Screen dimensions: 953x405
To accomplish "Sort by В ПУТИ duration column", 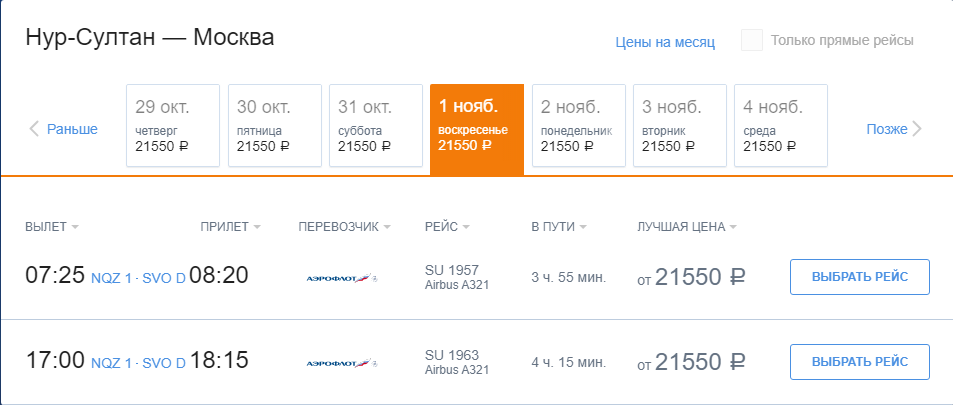I will tap(558, 227).
